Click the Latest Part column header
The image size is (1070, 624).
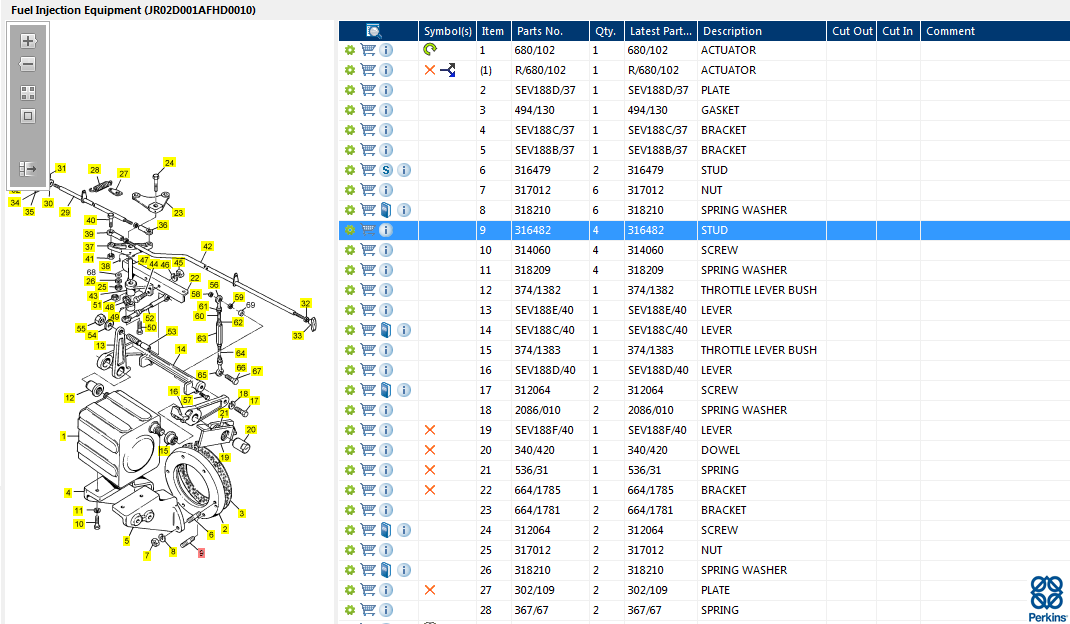pos(661,31)
